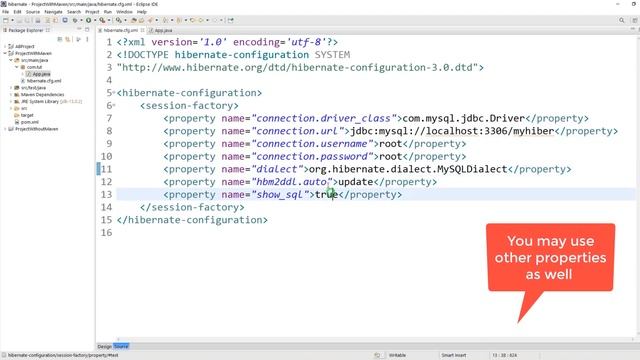Click the 'Smart Insert' status bar entry

click(x=453, y=355)
